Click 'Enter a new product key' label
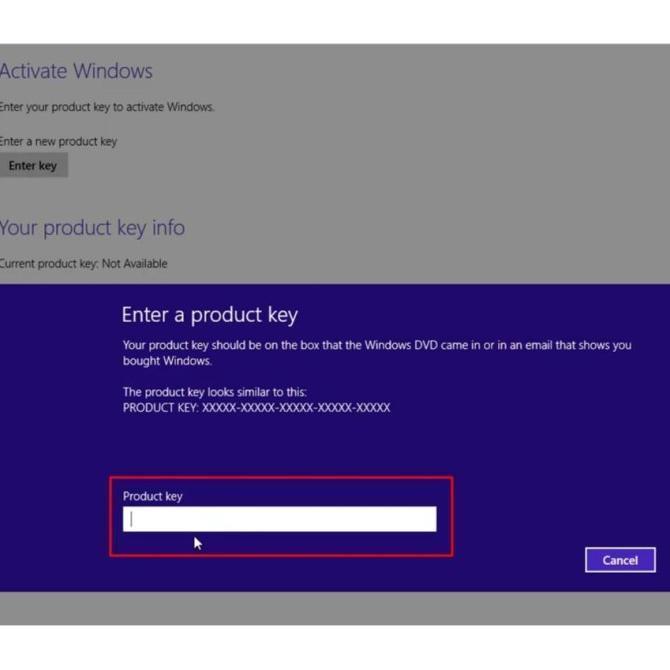 pos(59,141)
